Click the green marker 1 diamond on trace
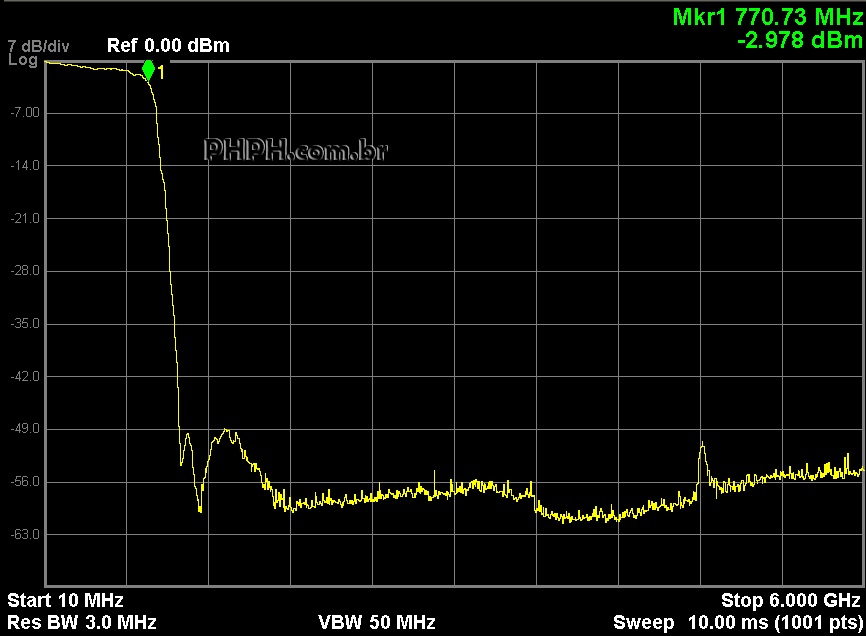This screenshot has height=636, width=866. click(148, 69)
